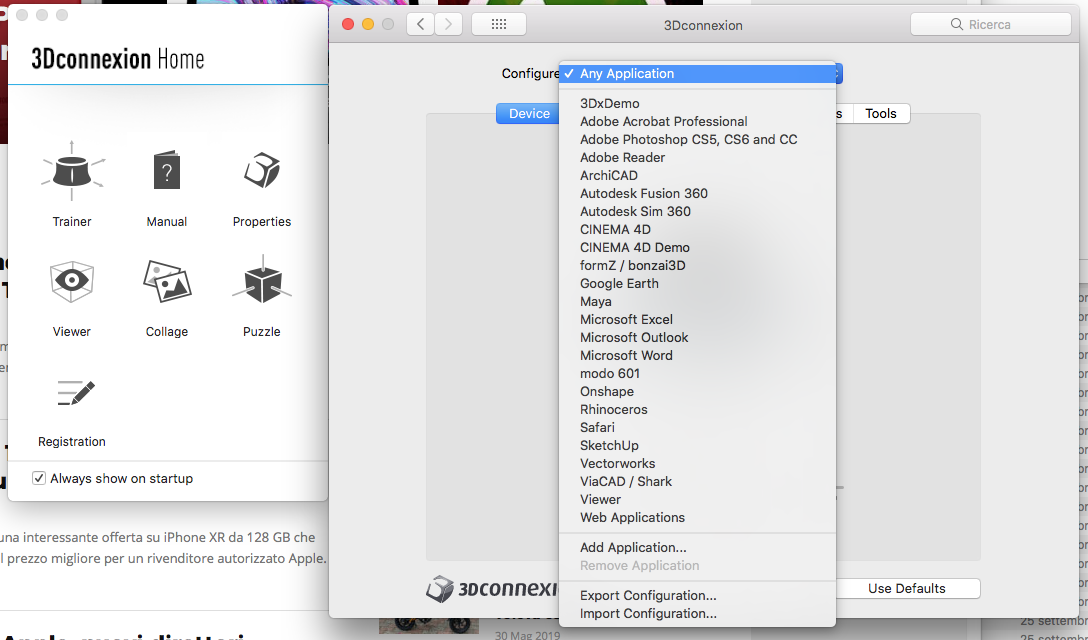
Task: Click the Show All grid icon in toolbar
Action: tap(499, 24)
